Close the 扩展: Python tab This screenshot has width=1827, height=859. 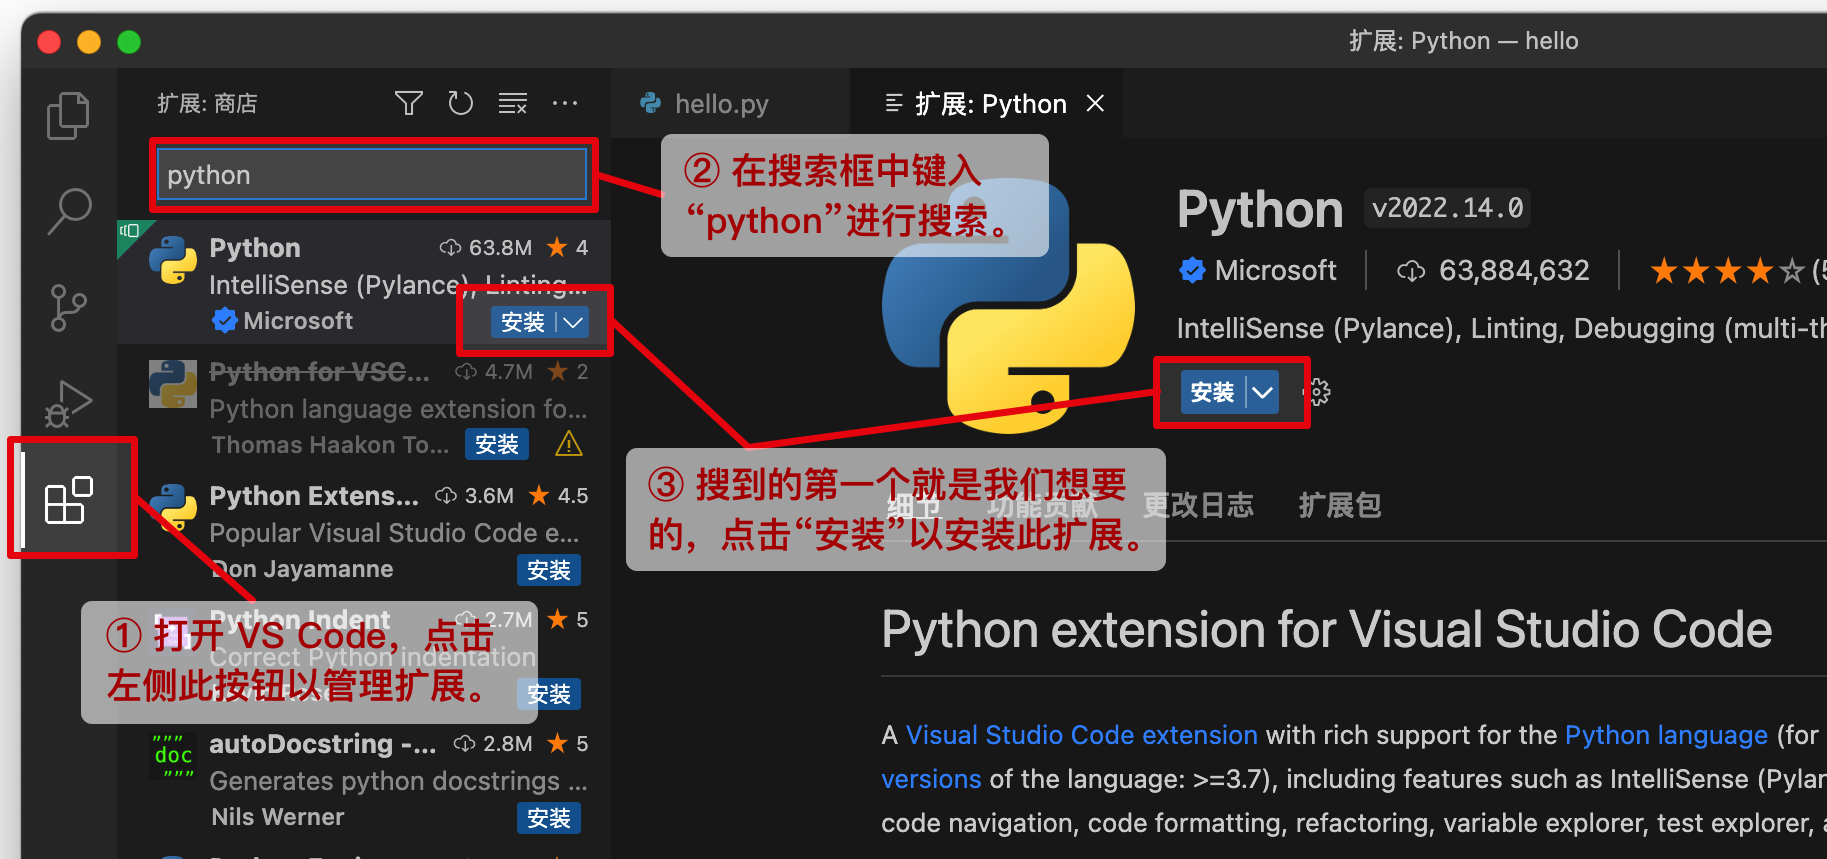(x=1096, y=103)
